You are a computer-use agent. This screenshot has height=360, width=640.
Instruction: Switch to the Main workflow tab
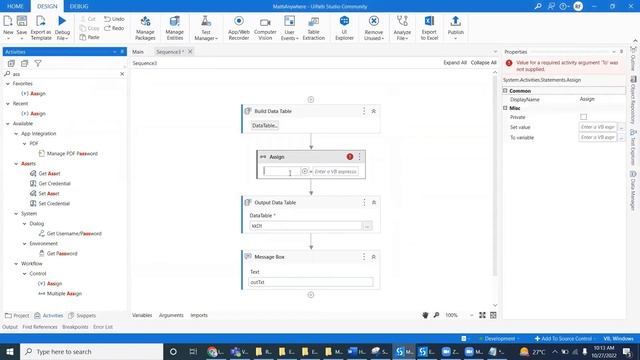[x=138, y=52]
